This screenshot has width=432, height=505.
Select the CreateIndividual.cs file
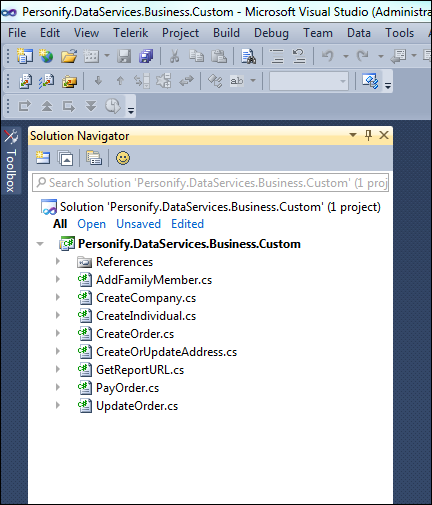[x=146, y=316]
